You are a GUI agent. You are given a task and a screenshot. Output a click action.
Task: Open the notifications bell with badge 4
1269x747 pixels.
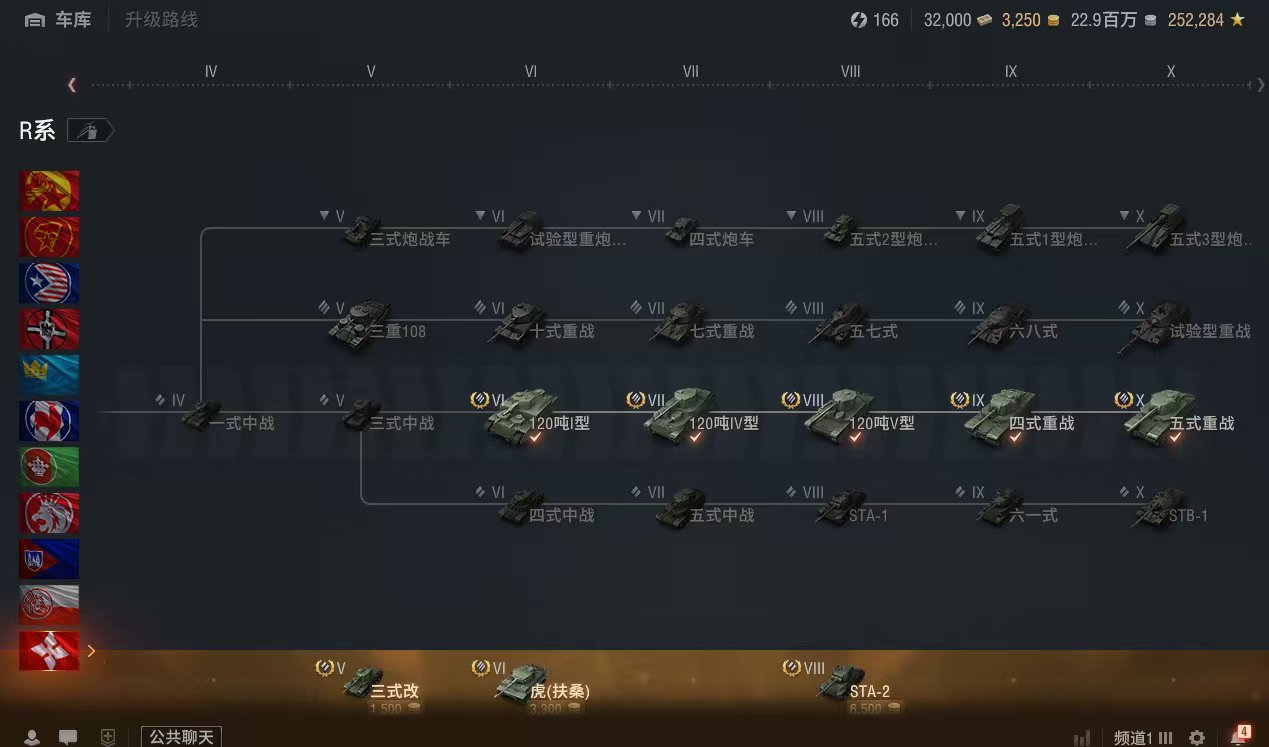tap(1239, 736)
